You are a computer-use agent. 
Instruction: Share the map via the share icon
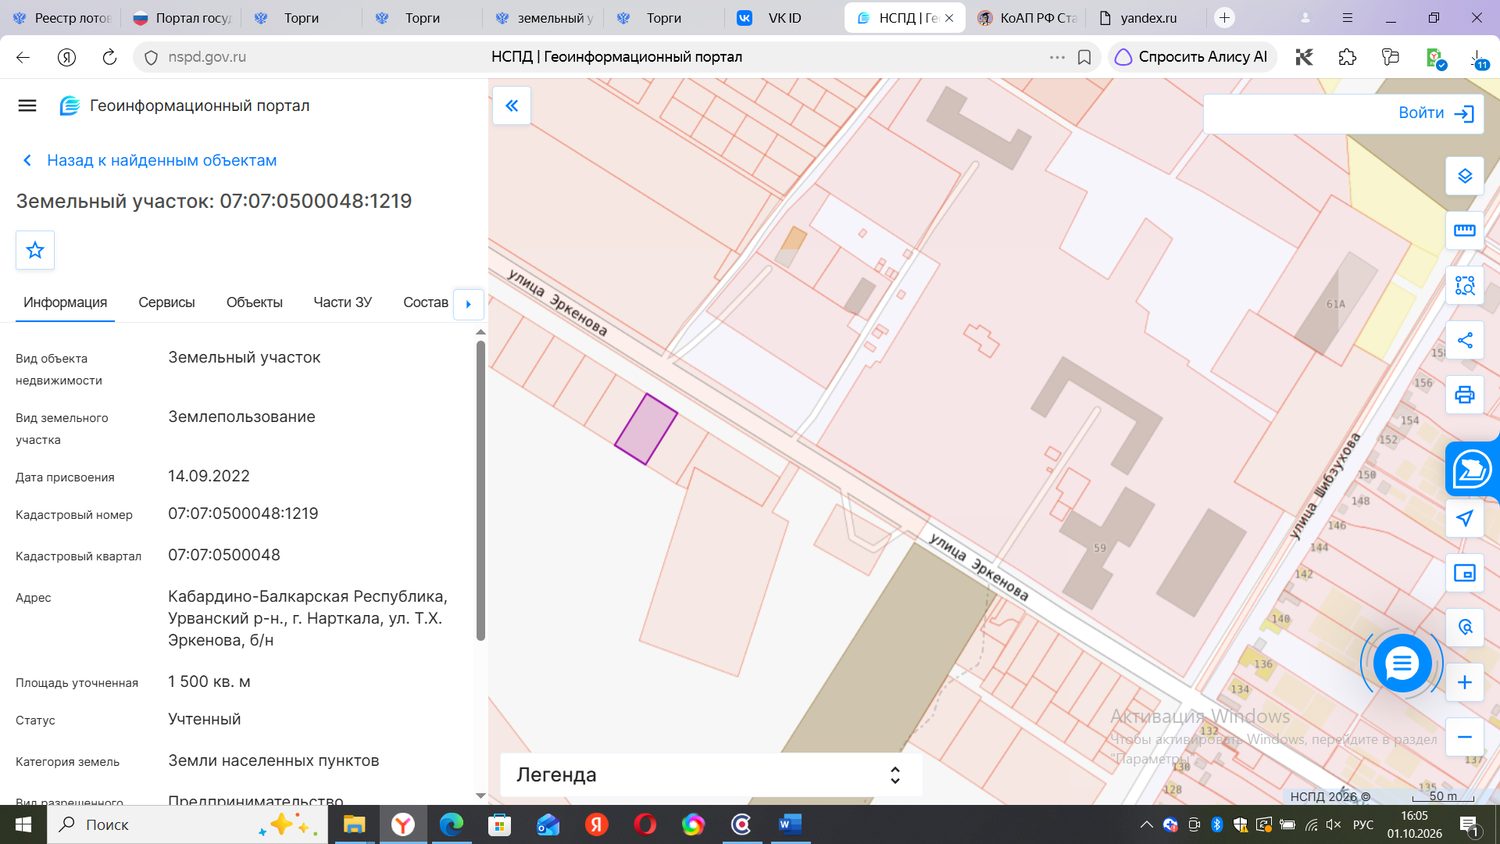point(1464,340)
